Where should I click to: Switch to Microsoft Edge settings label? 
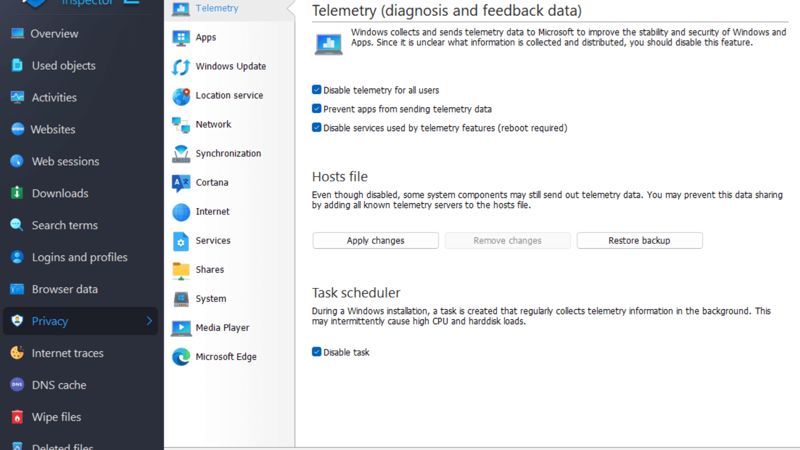click(226, 357)
